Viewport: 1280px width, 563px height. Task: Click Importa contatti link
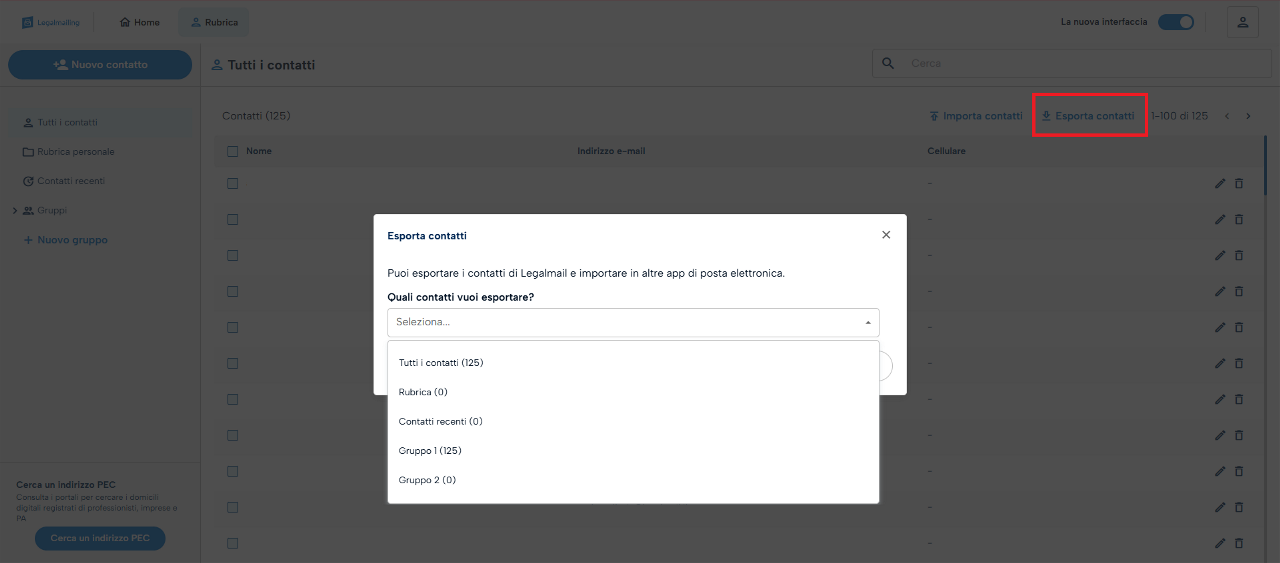click(x=976, y=116)
